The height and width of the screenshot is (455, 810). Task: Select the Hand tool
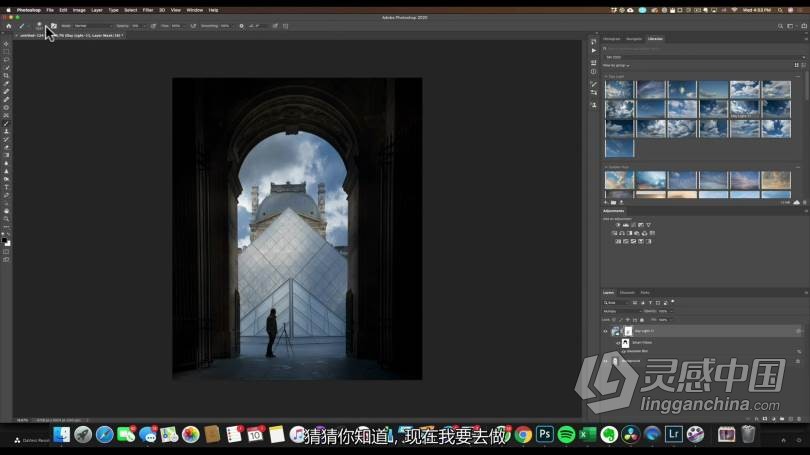pos(6,211)
